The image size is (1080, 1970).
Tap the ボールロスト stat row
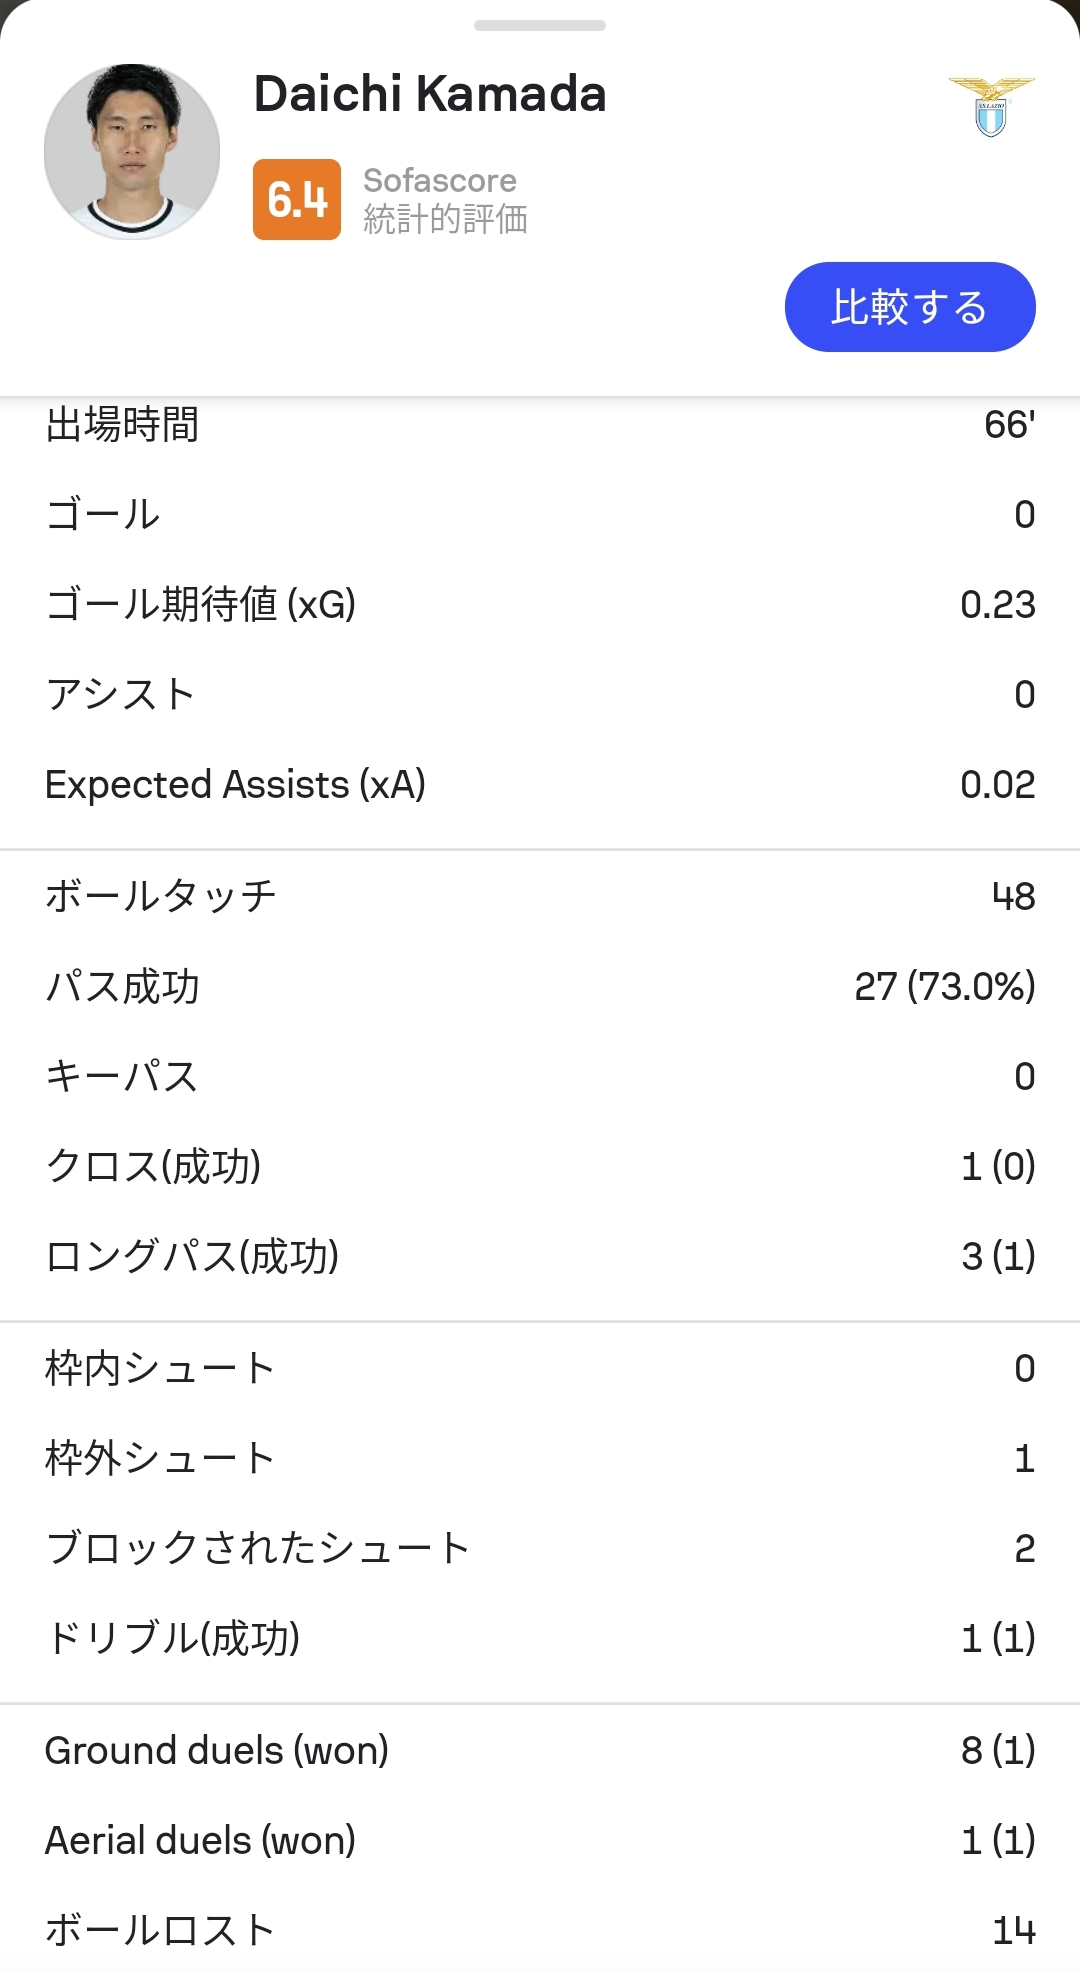(540, 1930)
